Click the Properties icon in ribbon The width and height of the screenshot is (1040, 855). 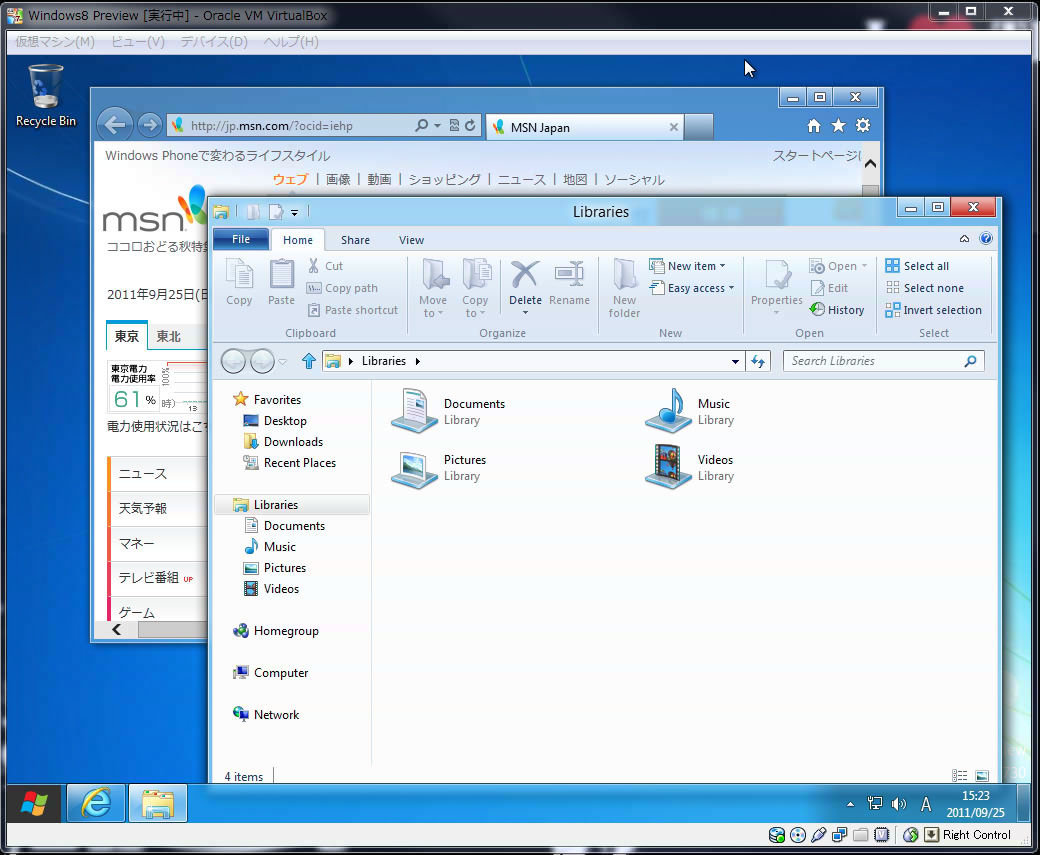coord(777,275)
